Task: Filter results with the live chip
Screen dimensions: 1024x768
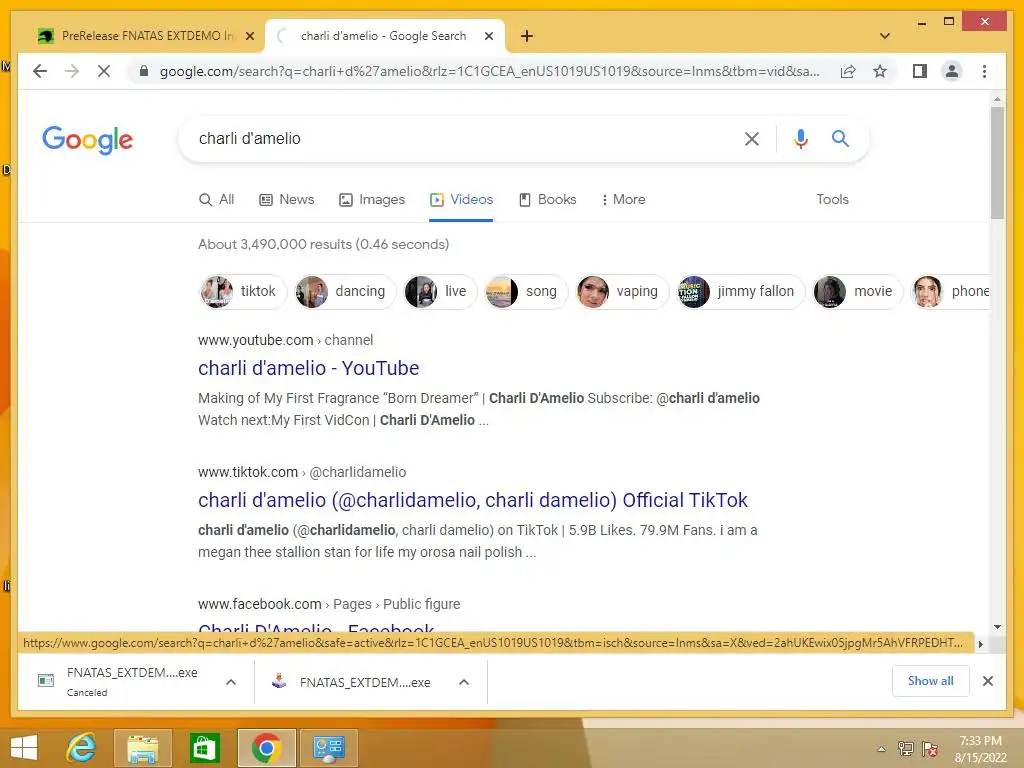Action: (440, 291)
